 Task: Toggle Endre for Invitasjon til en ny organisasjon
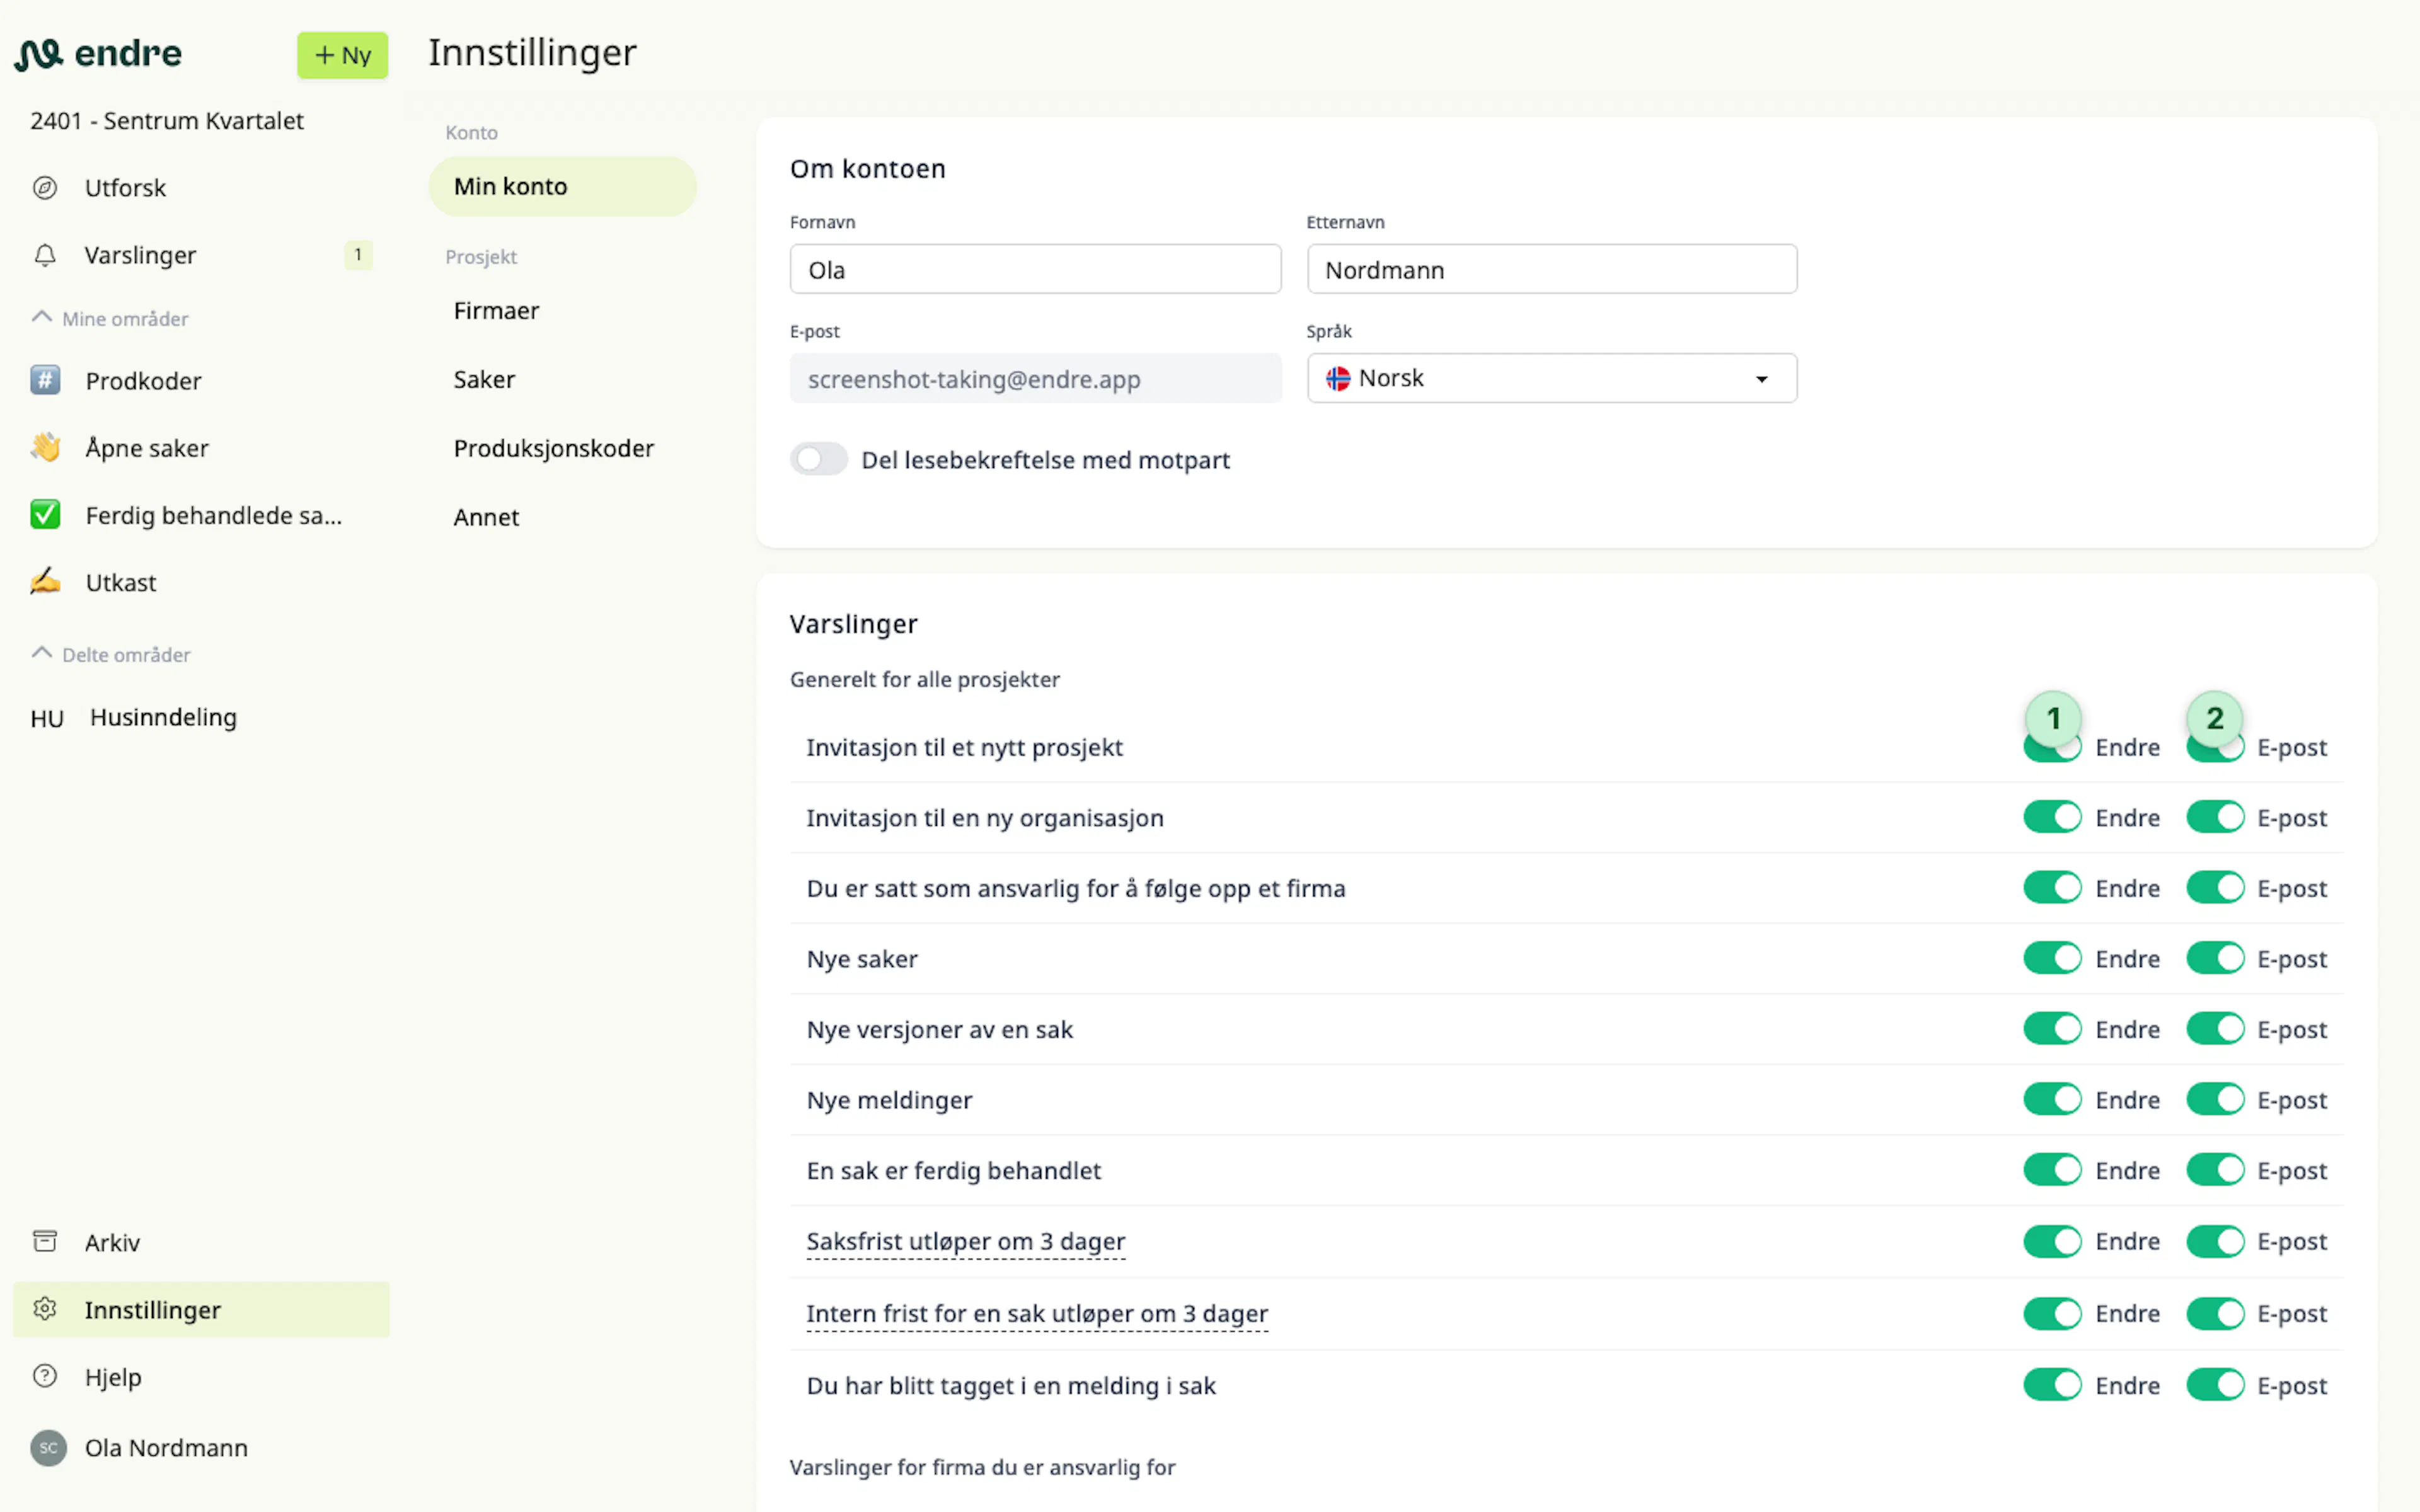pos(2052,817)
